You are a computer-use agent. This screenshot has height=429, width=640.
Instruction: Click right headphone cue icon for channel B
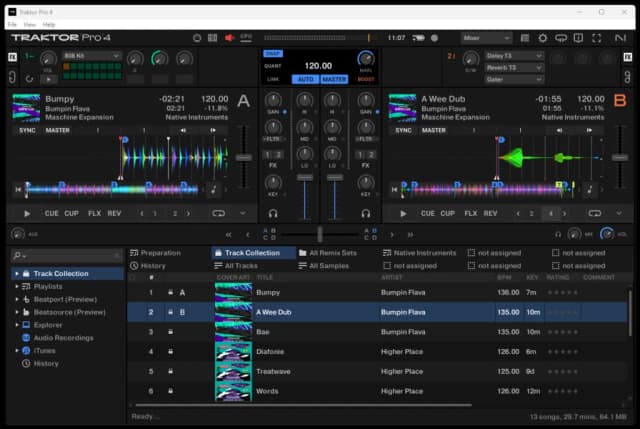(366, 213)
